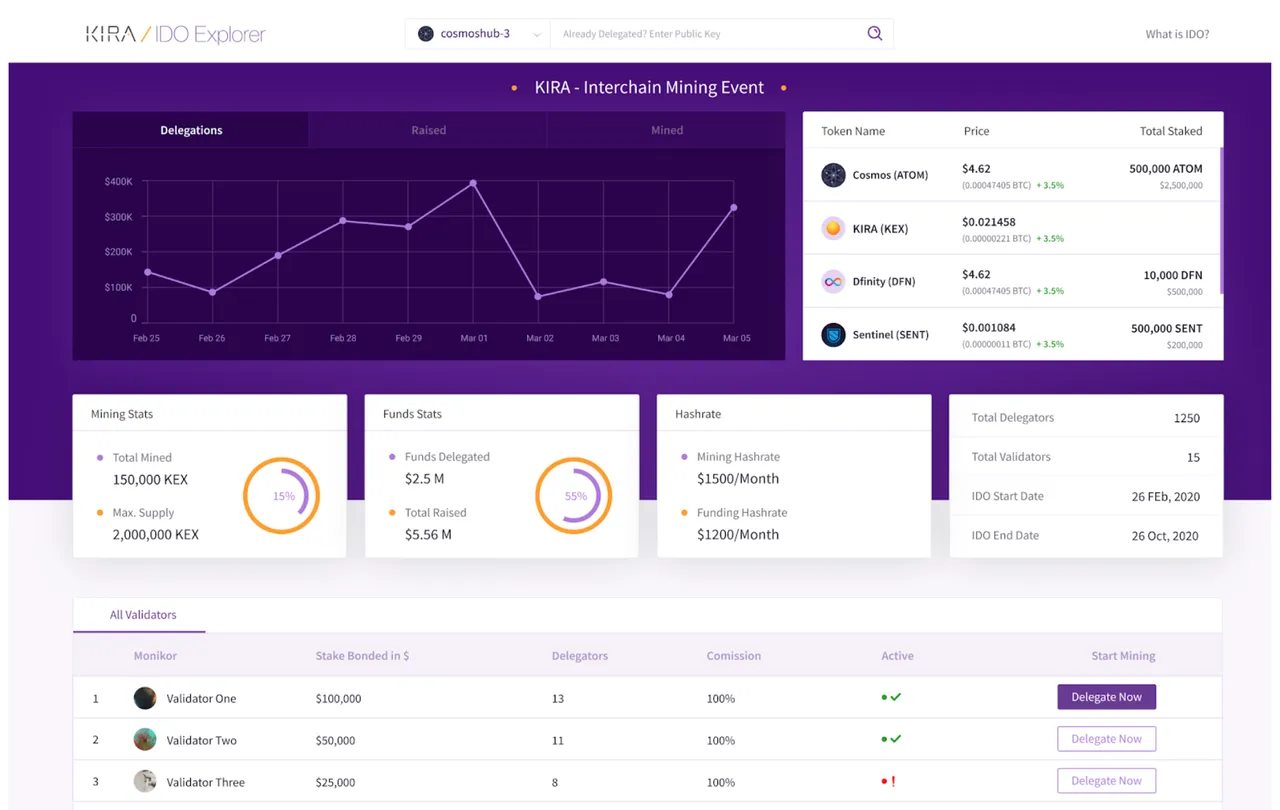The height and width of the screenshot is (810, 1280).
Task: Switch to the Mined chart tab
Action: tap(666, 130)
